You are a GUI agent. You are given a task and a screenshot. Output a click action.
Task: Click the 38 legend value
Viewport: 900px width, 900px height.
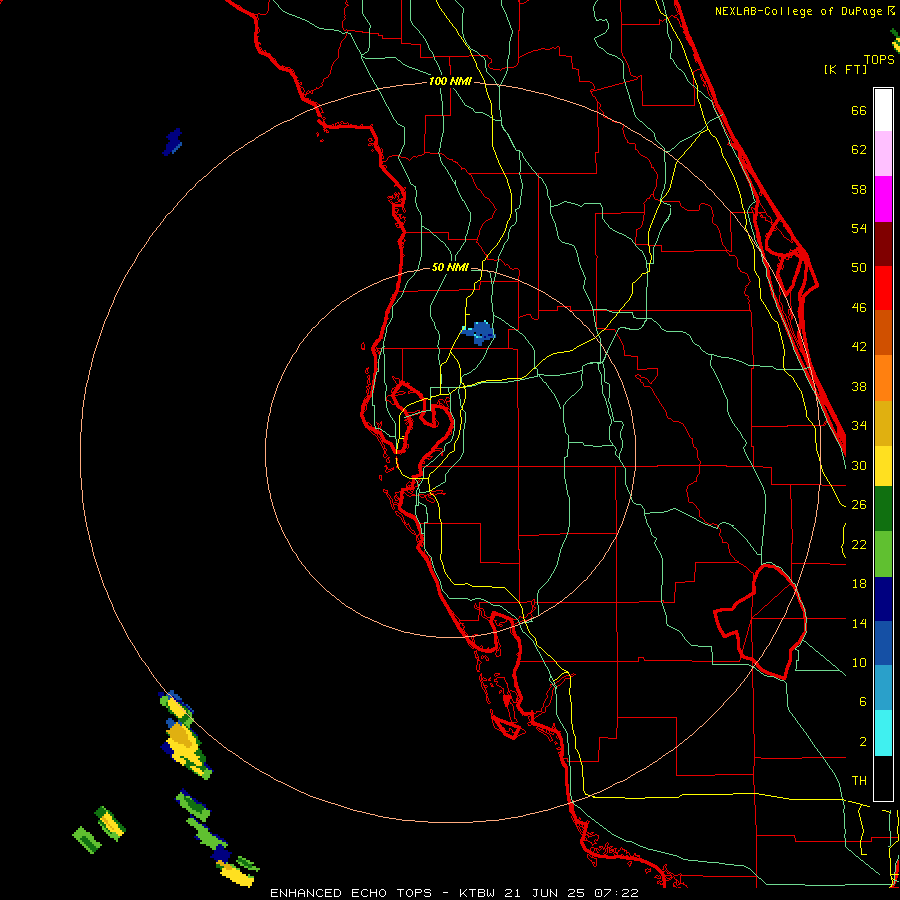tap(859, 386)
